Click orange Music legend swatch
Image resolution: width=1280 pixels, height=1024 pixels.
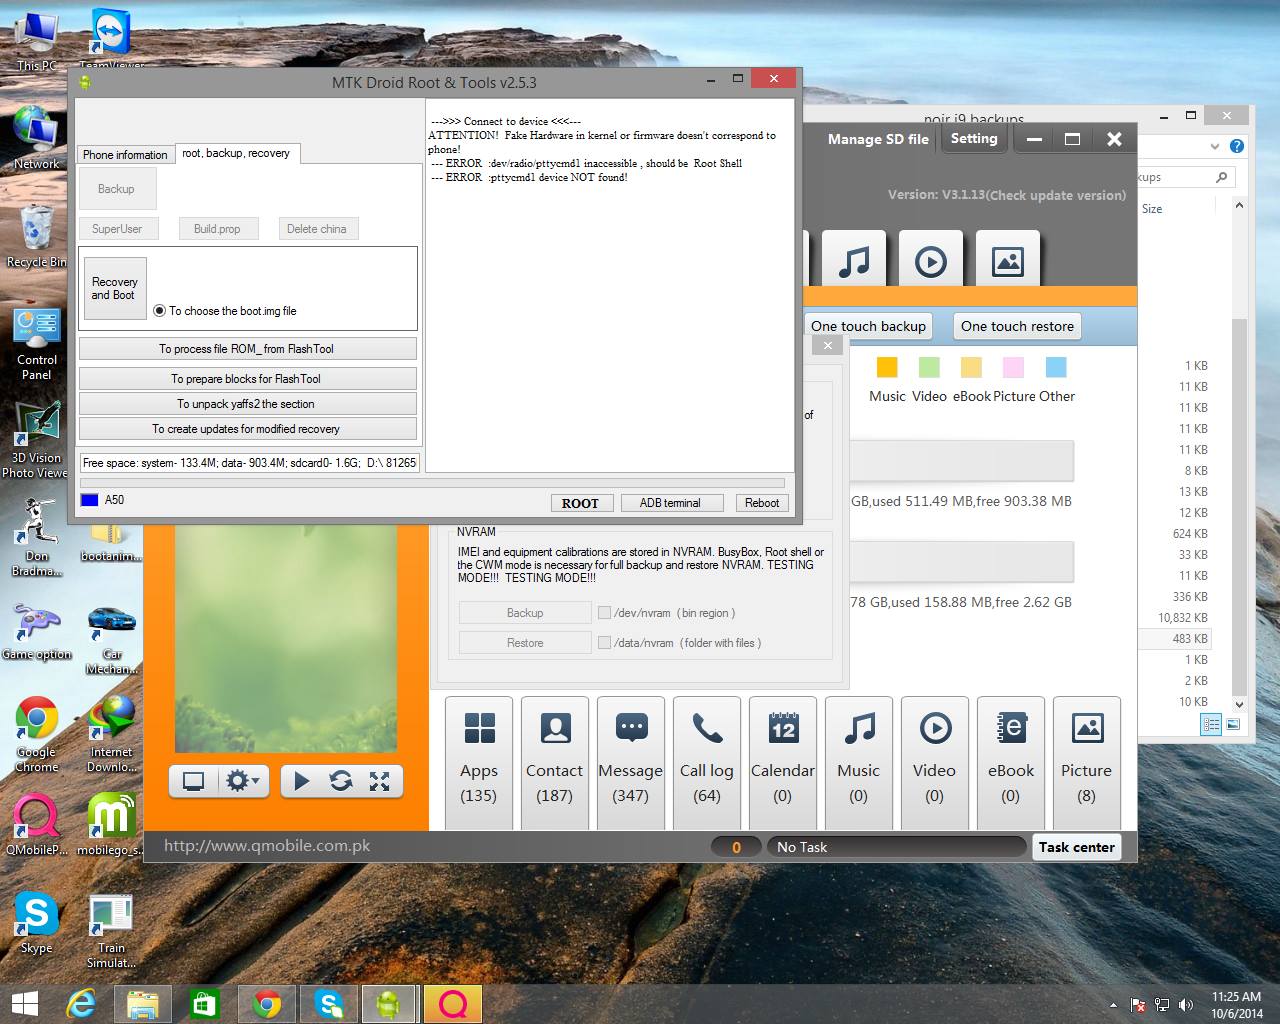coord(887,367)
